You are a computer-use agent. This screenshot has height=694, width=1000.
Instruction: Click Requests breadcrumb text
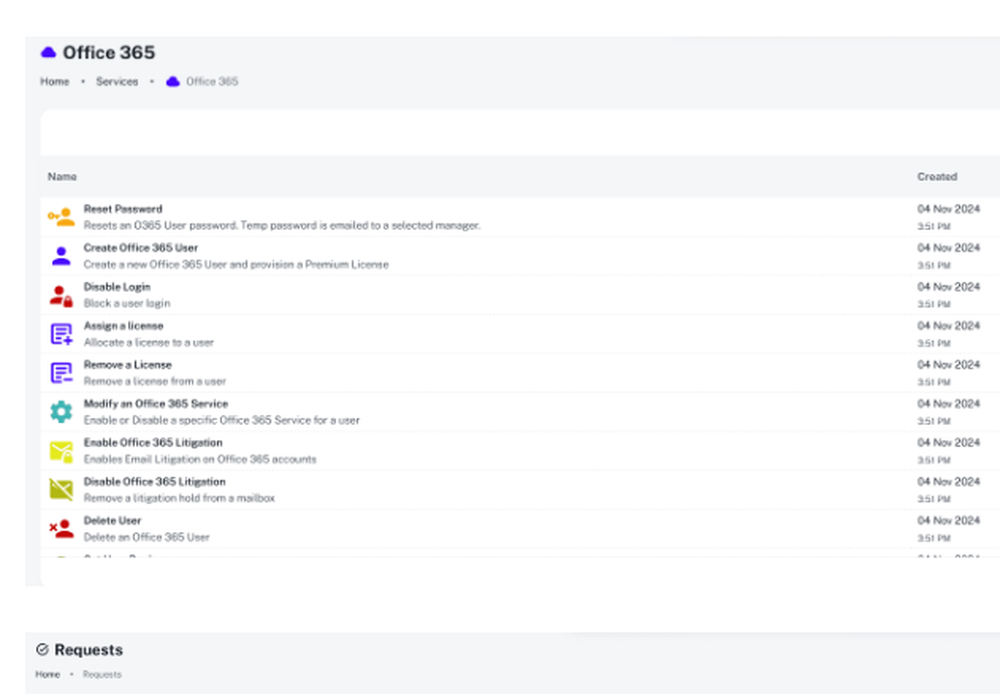tap(102, 674)
